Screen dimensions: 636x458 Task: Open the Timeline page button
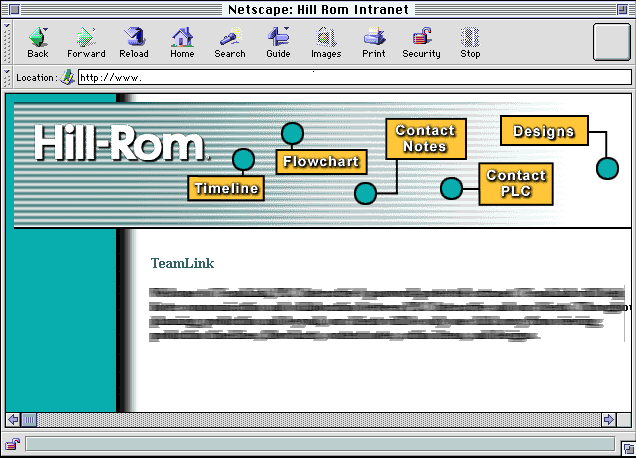[x=226, y=188]
